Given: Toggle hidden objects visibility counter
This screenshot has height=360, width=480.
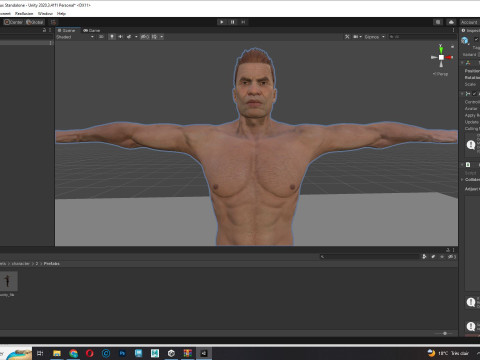Looking at the screenshot, I should point(145,37).
